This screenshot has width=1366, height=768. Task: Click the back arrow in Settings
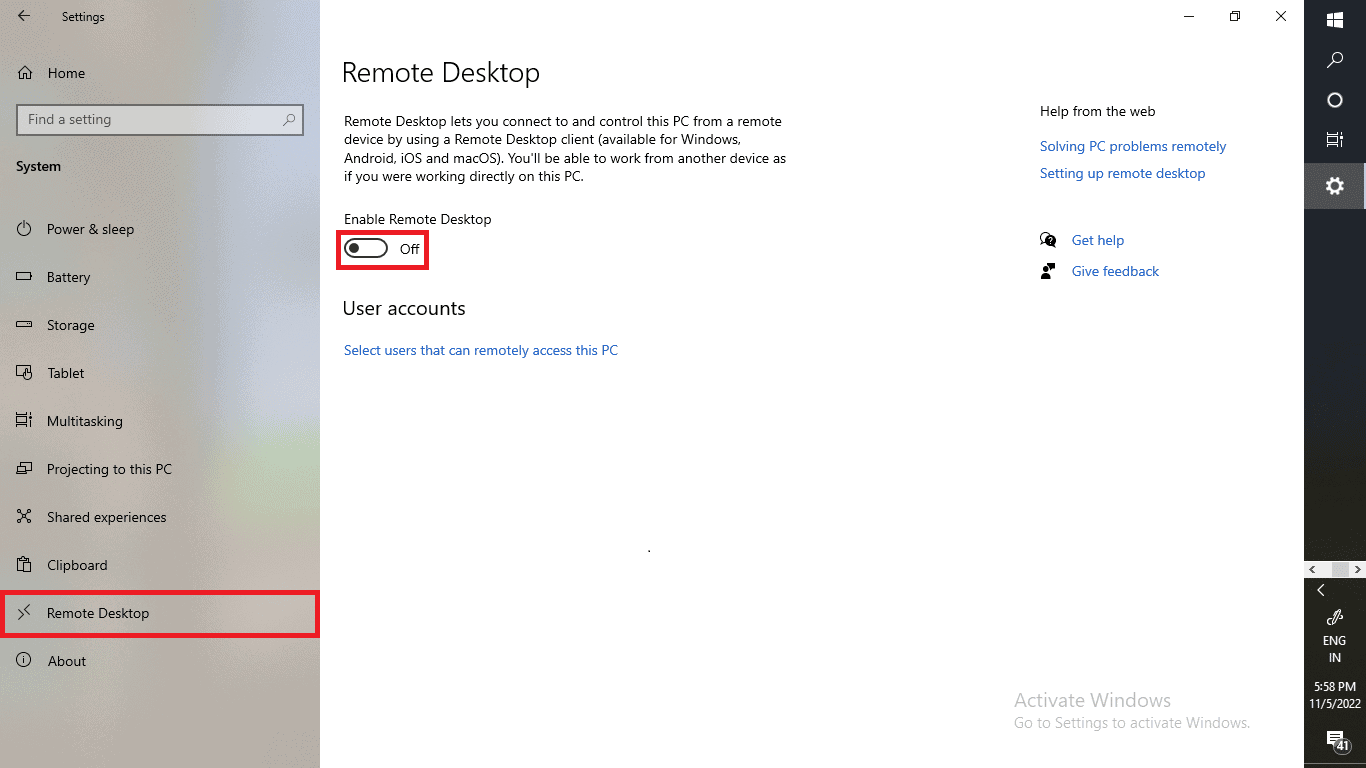tap(22, 16)
